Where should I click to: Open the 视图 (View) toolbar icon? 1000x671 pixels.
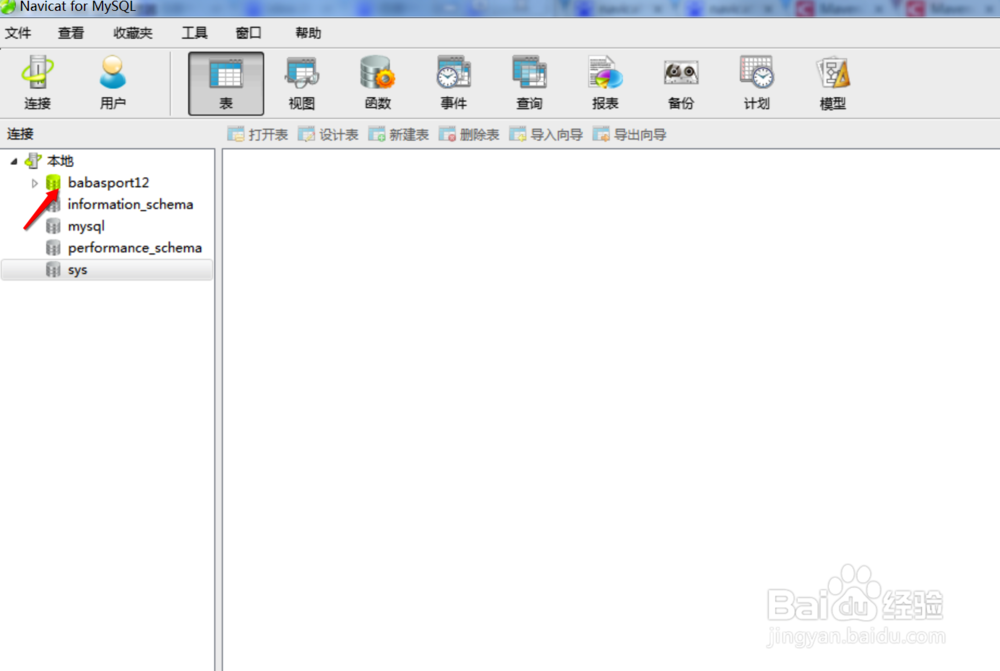click(302, 83)
